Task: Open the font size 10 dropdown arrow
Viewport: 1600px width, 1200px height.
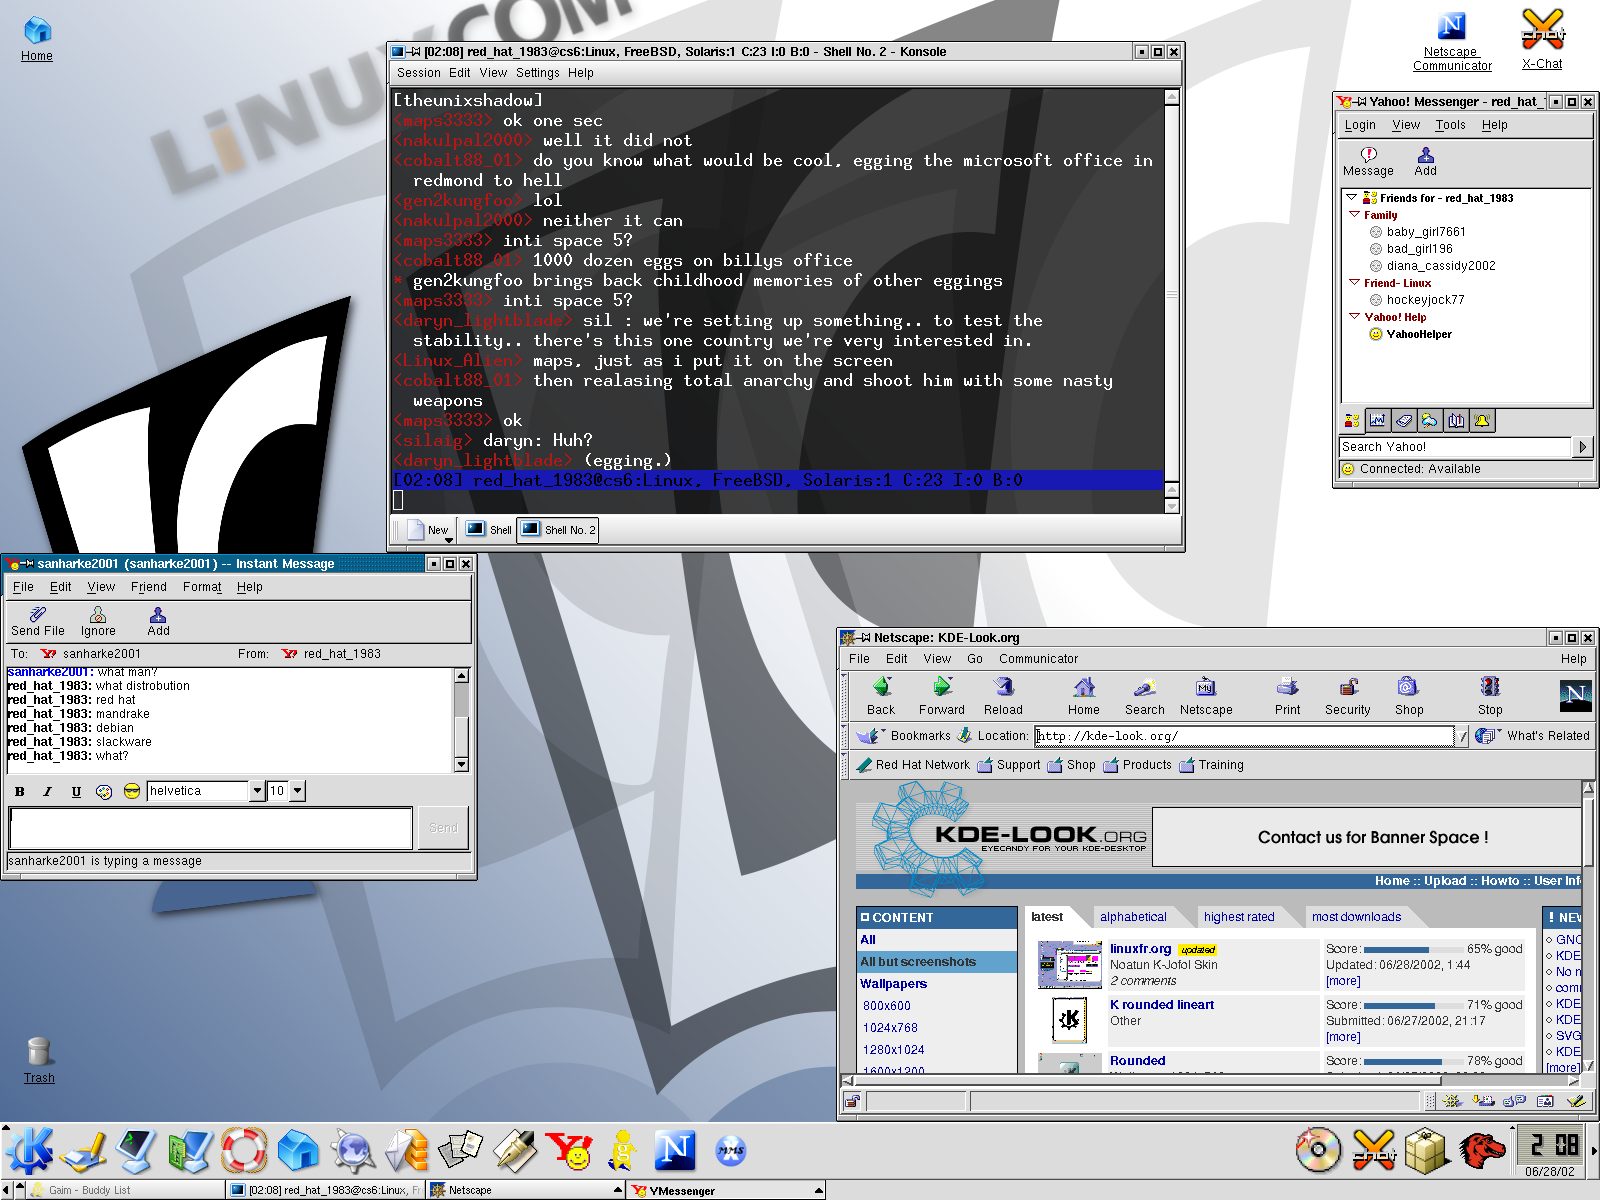Action: coord(297,791)
